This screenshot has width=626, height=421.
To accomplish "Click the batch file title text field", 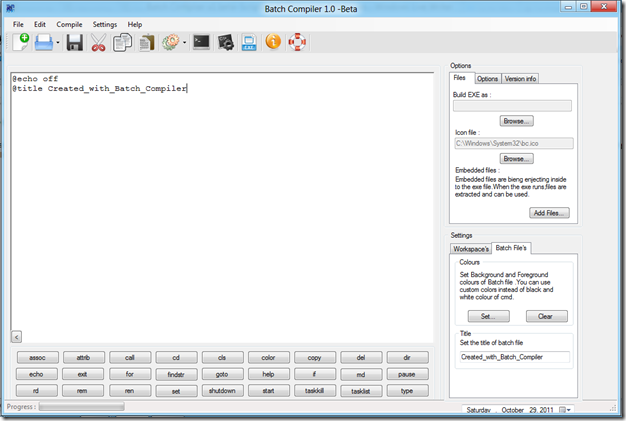I will (514, 357).
